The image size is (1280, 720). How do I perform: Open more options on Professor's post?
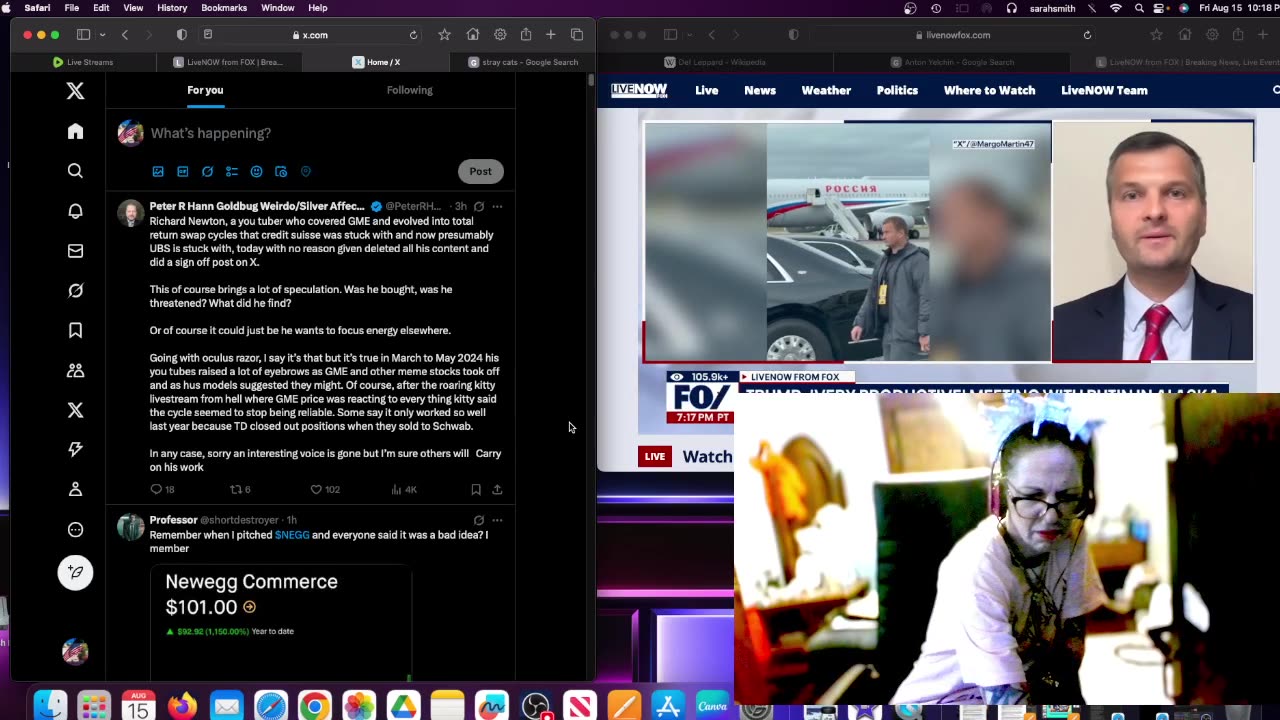497,520
